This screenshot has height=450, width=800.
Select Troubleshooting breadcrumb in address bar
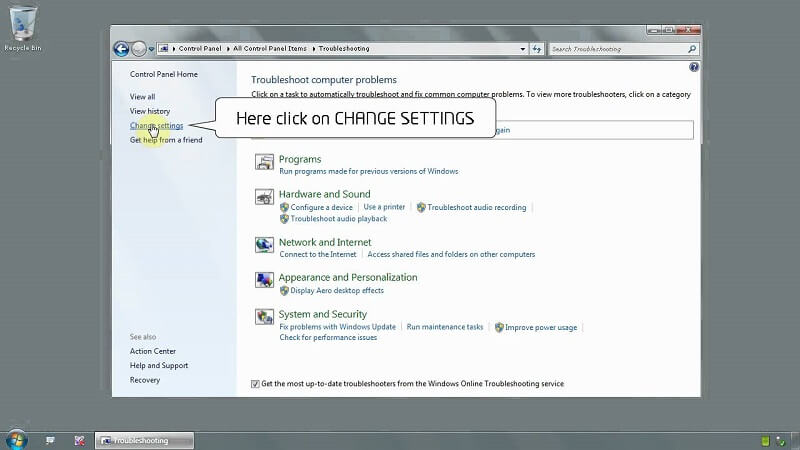[x=344, y=48]
